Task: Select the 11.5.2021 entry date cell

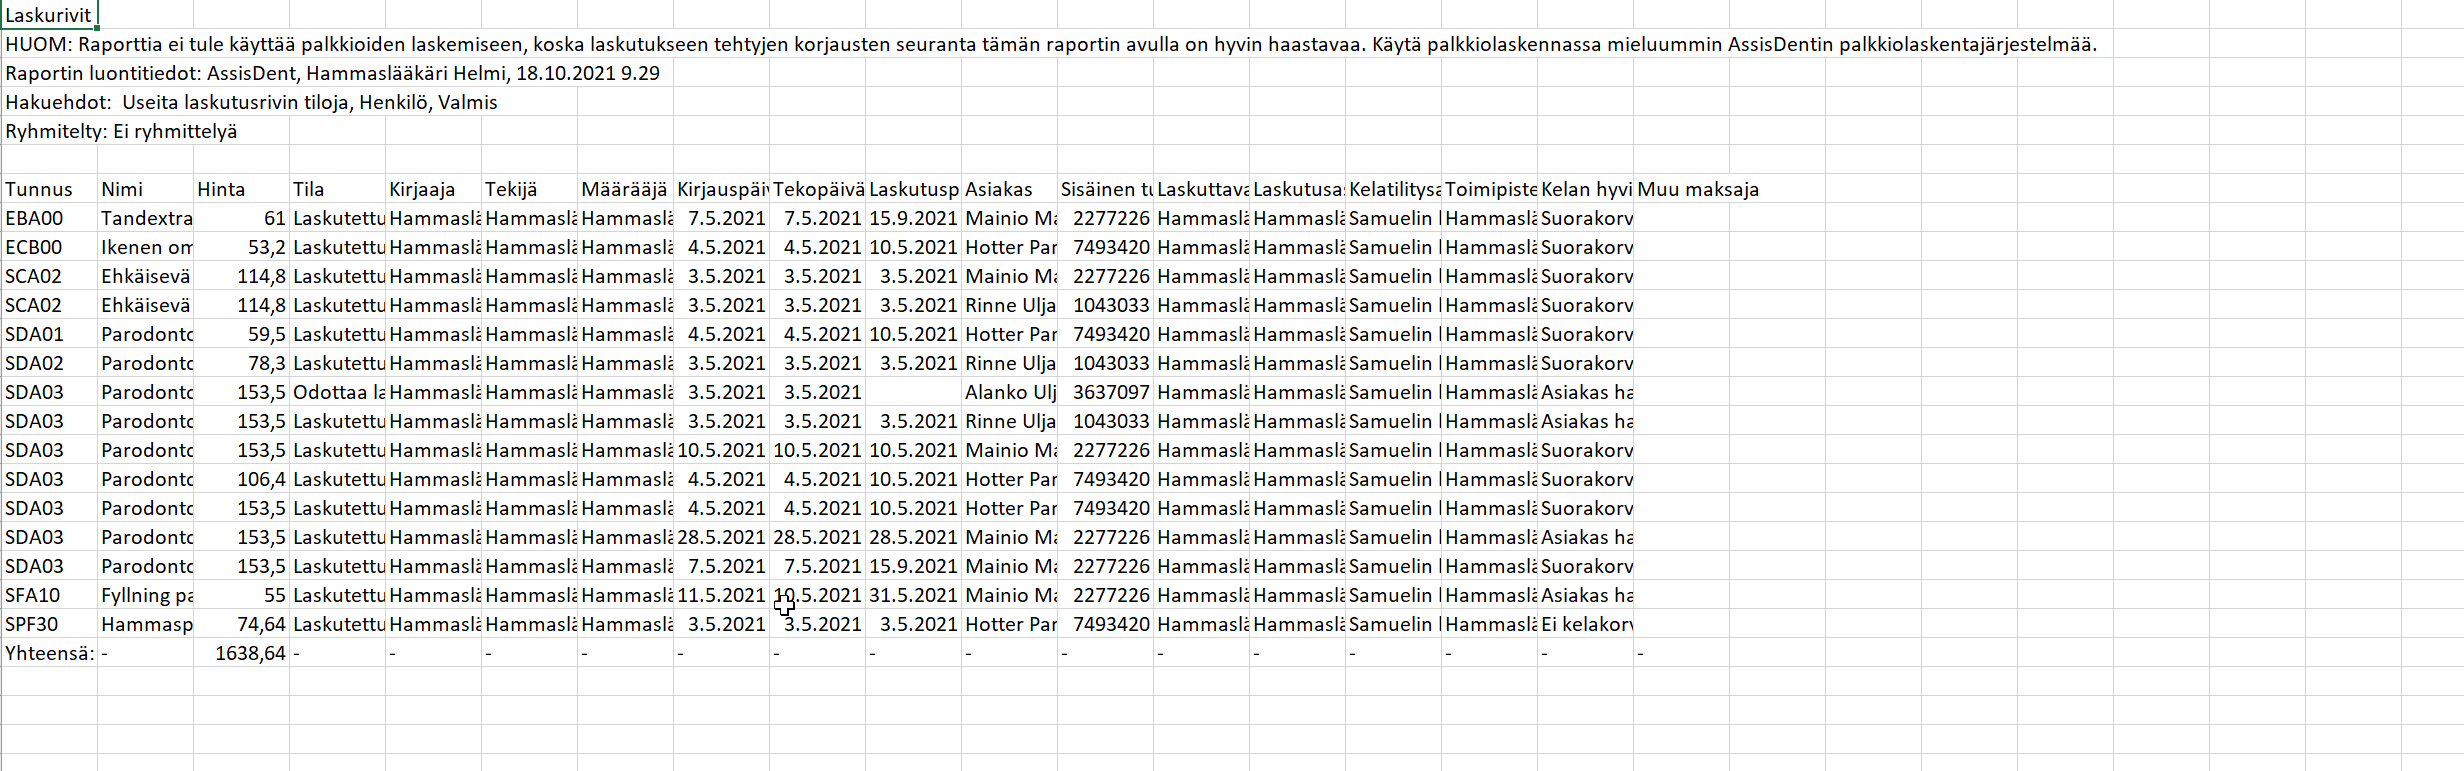Action: pos(721,595)
